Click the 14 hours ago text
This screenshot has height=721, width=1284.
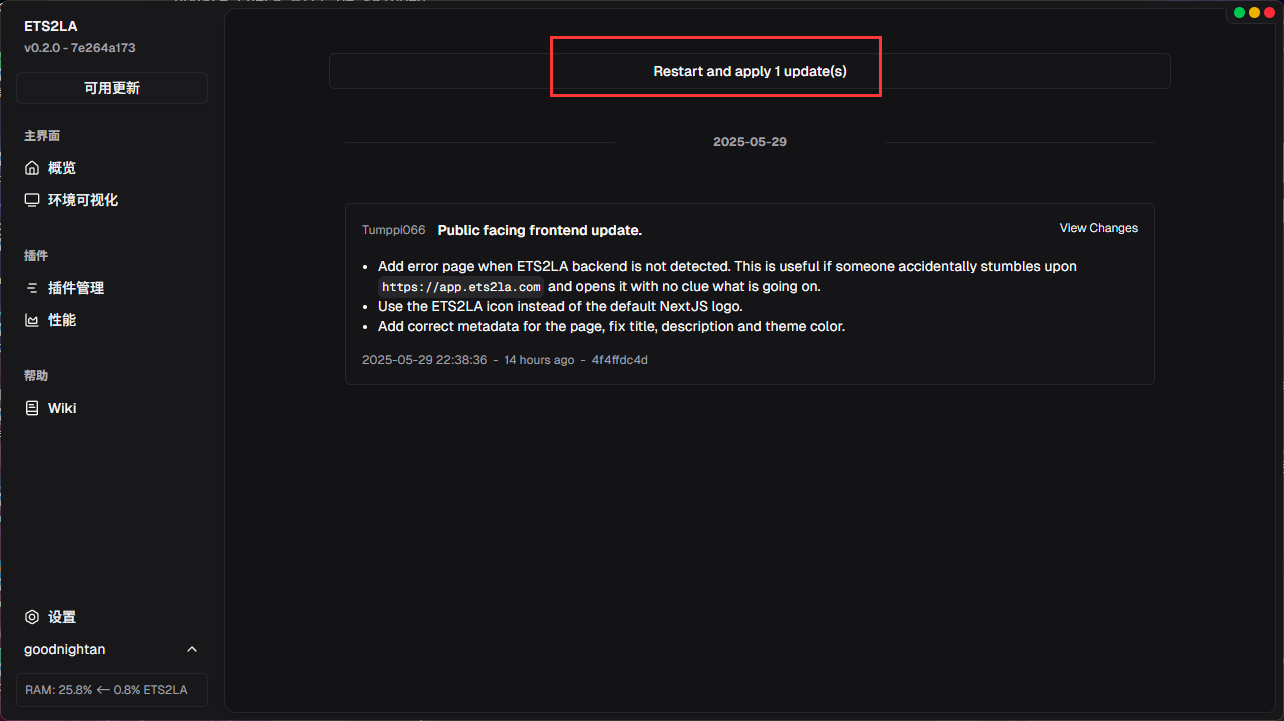(539, 360)
